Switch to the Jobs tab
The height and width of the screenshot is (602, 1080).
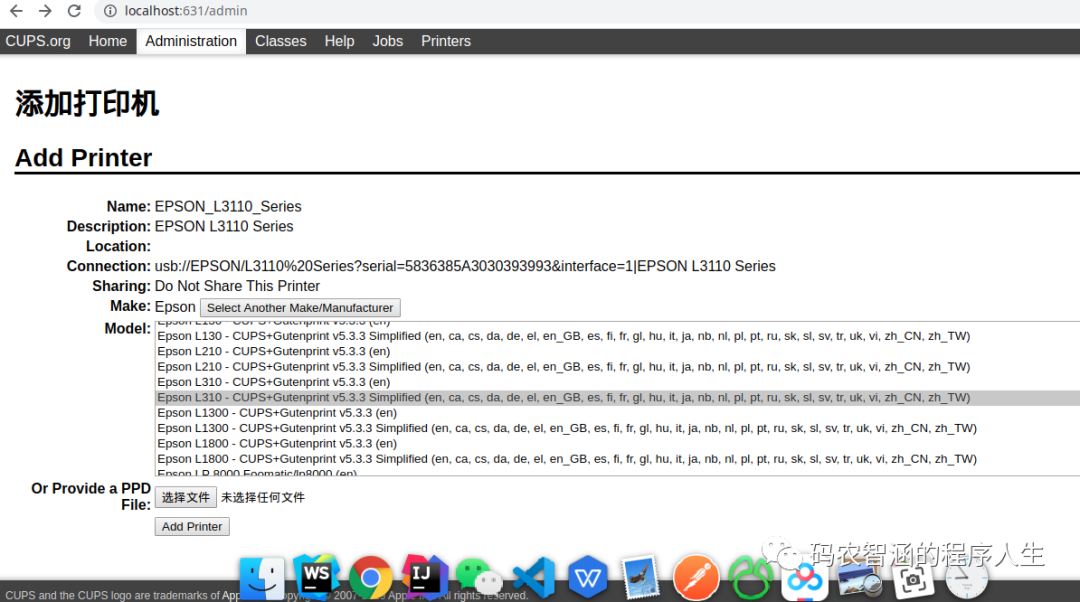(x=387, y=41)
